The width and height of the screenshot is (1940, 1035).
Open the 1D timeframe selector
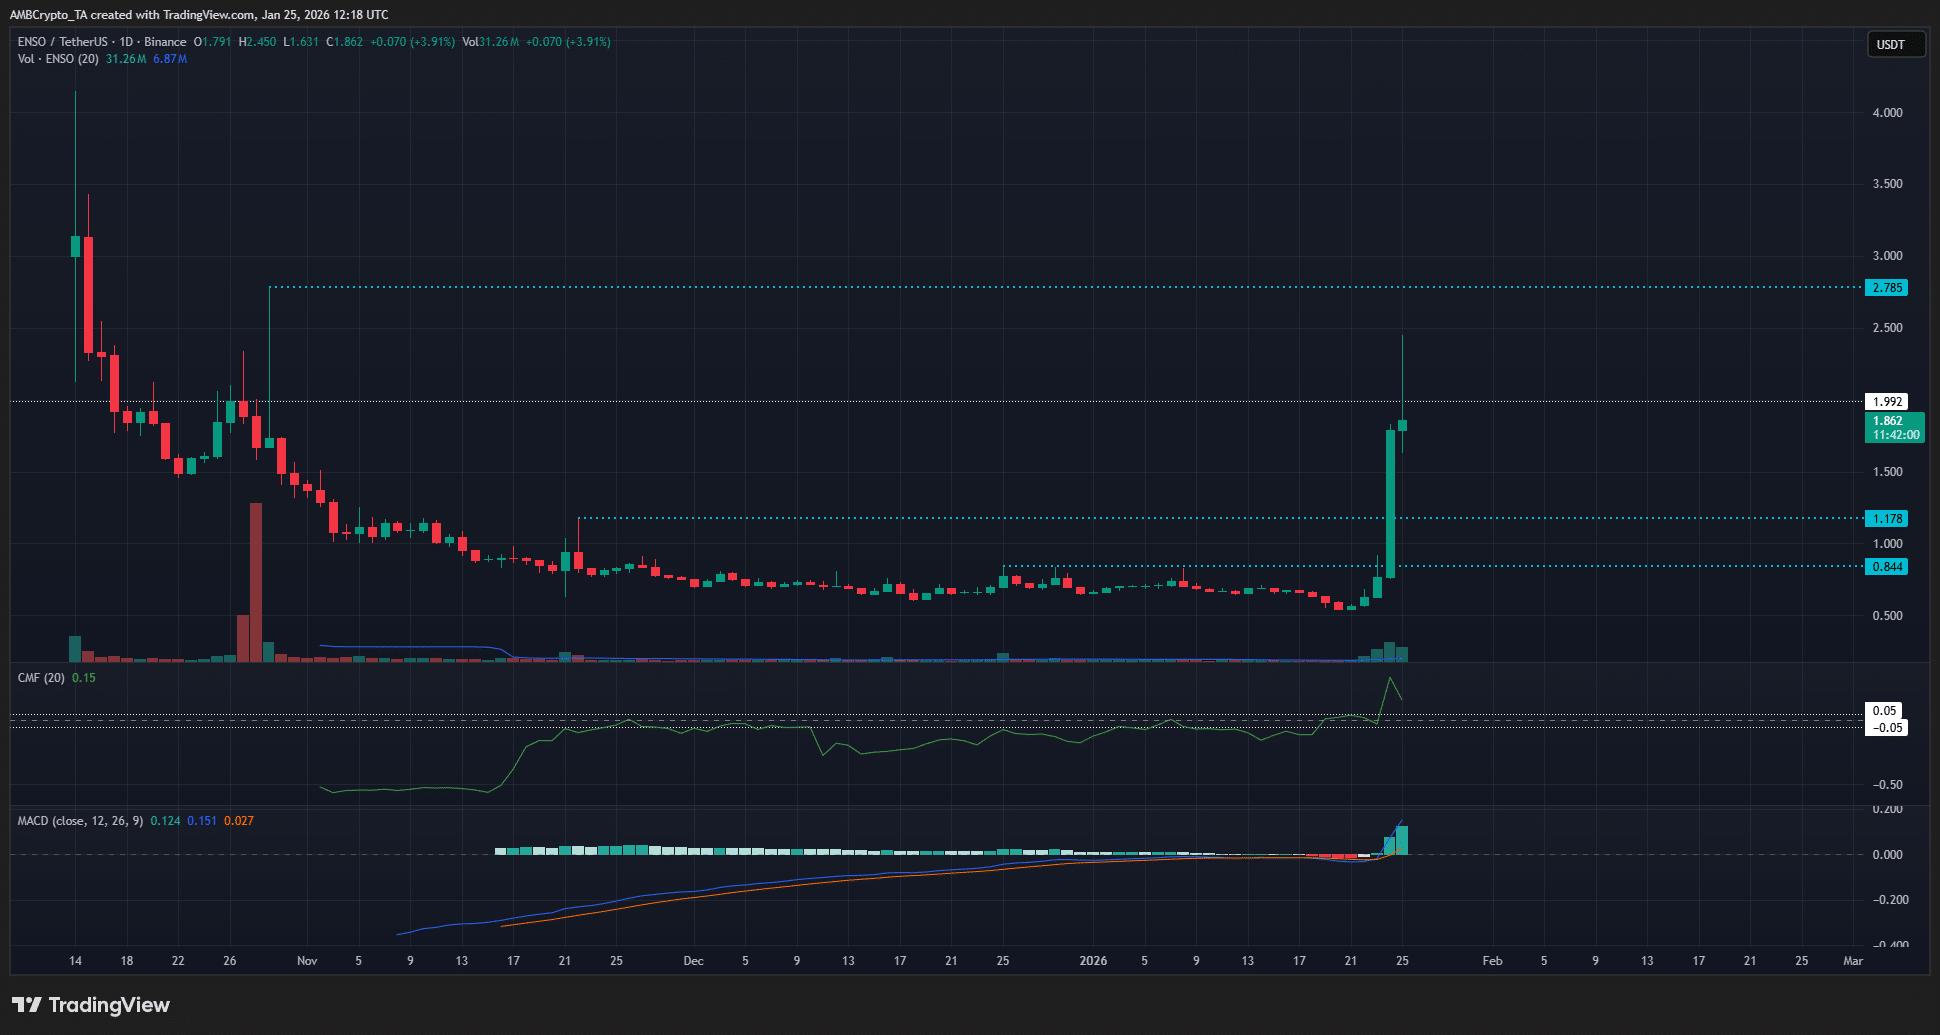tap(124, 42)
